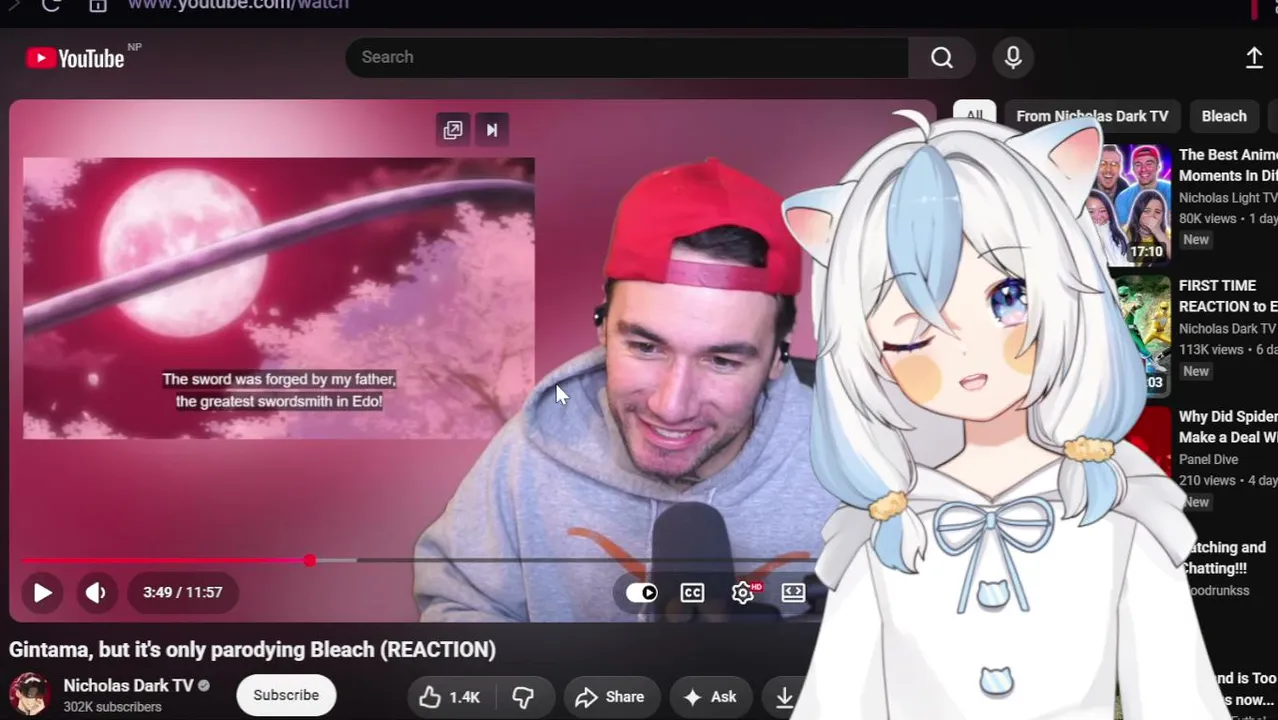Viewport: 1278px width, 720px height.
Task: Like the video with thumbs up 1.4K
Action: pyautogui.click(x=450, y=697)
